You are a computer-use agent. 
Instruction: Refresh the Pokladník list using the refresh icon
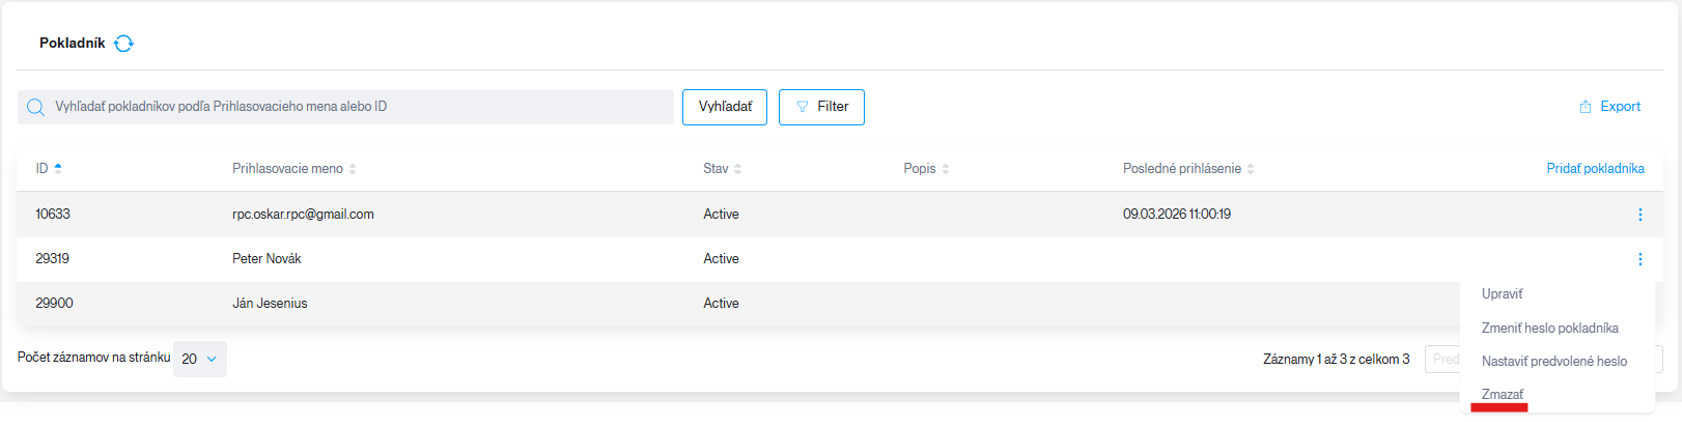tap(124, 43)
